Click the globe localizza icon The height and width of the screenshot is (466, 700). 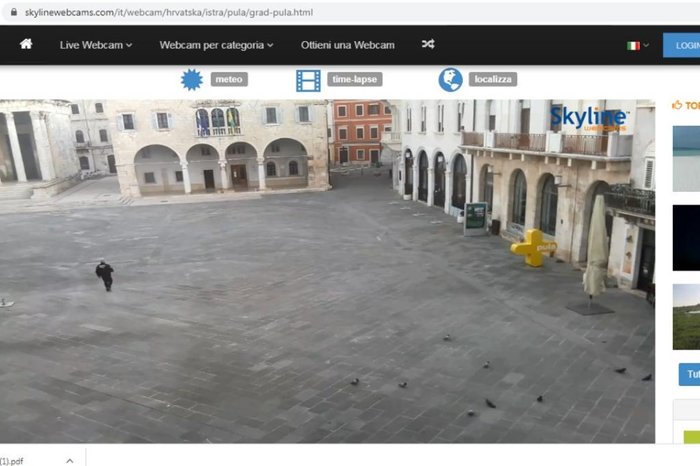(x=450, y=80)
